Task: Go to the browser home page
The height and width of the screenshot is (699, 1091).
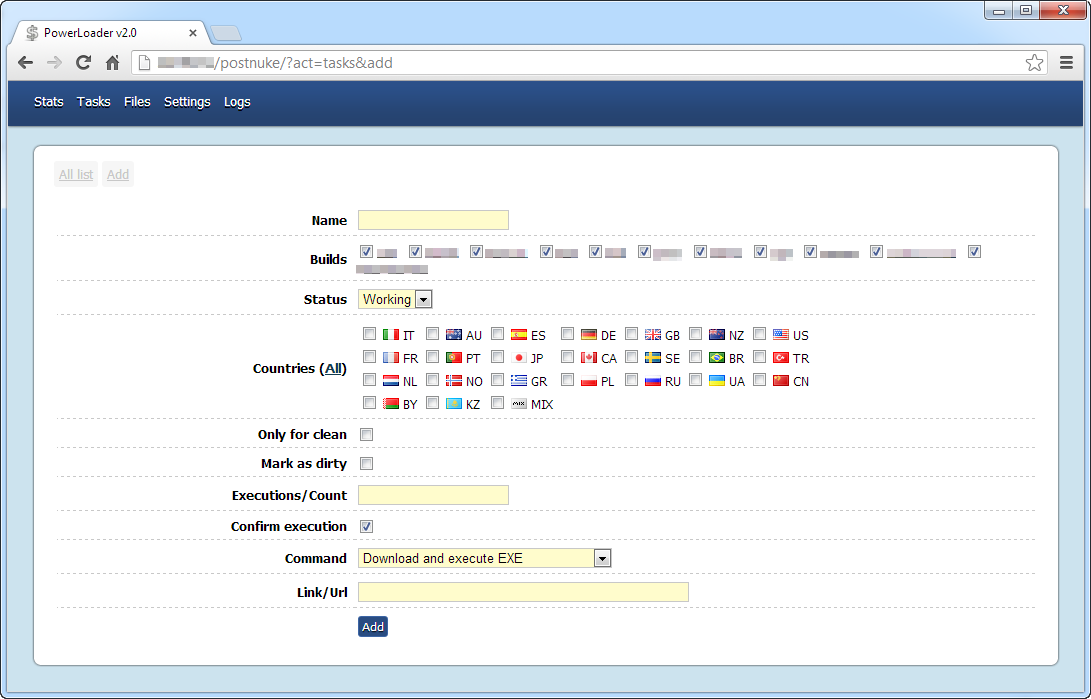Action: pyautogui.click(x=112, y=63)
